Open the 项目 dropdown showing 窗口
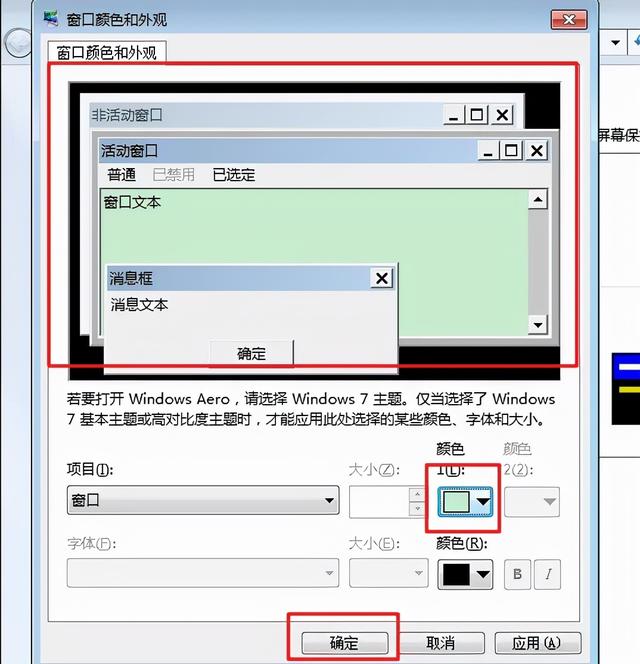 (203, 500)
